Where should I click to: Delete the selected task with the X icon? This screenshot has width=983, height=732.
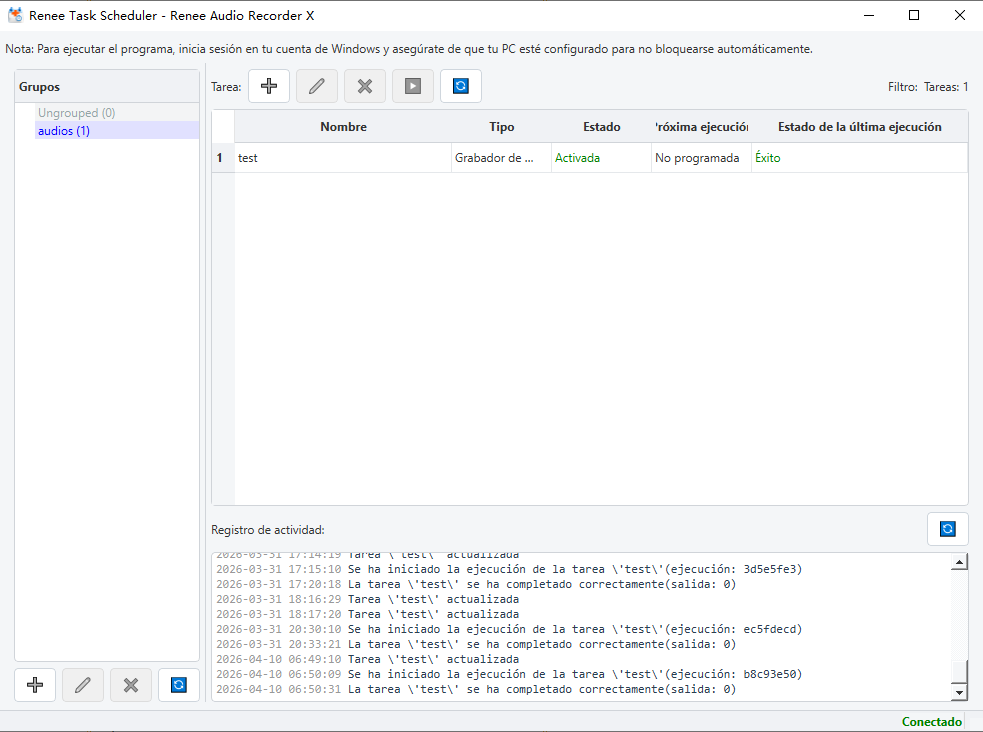[x=365, y=86]
